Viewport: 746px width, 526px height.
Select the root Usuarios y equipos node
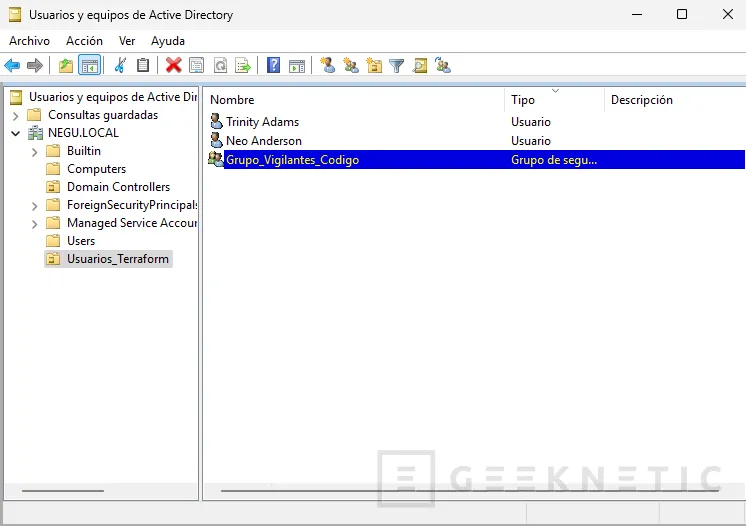click(113, 97)
